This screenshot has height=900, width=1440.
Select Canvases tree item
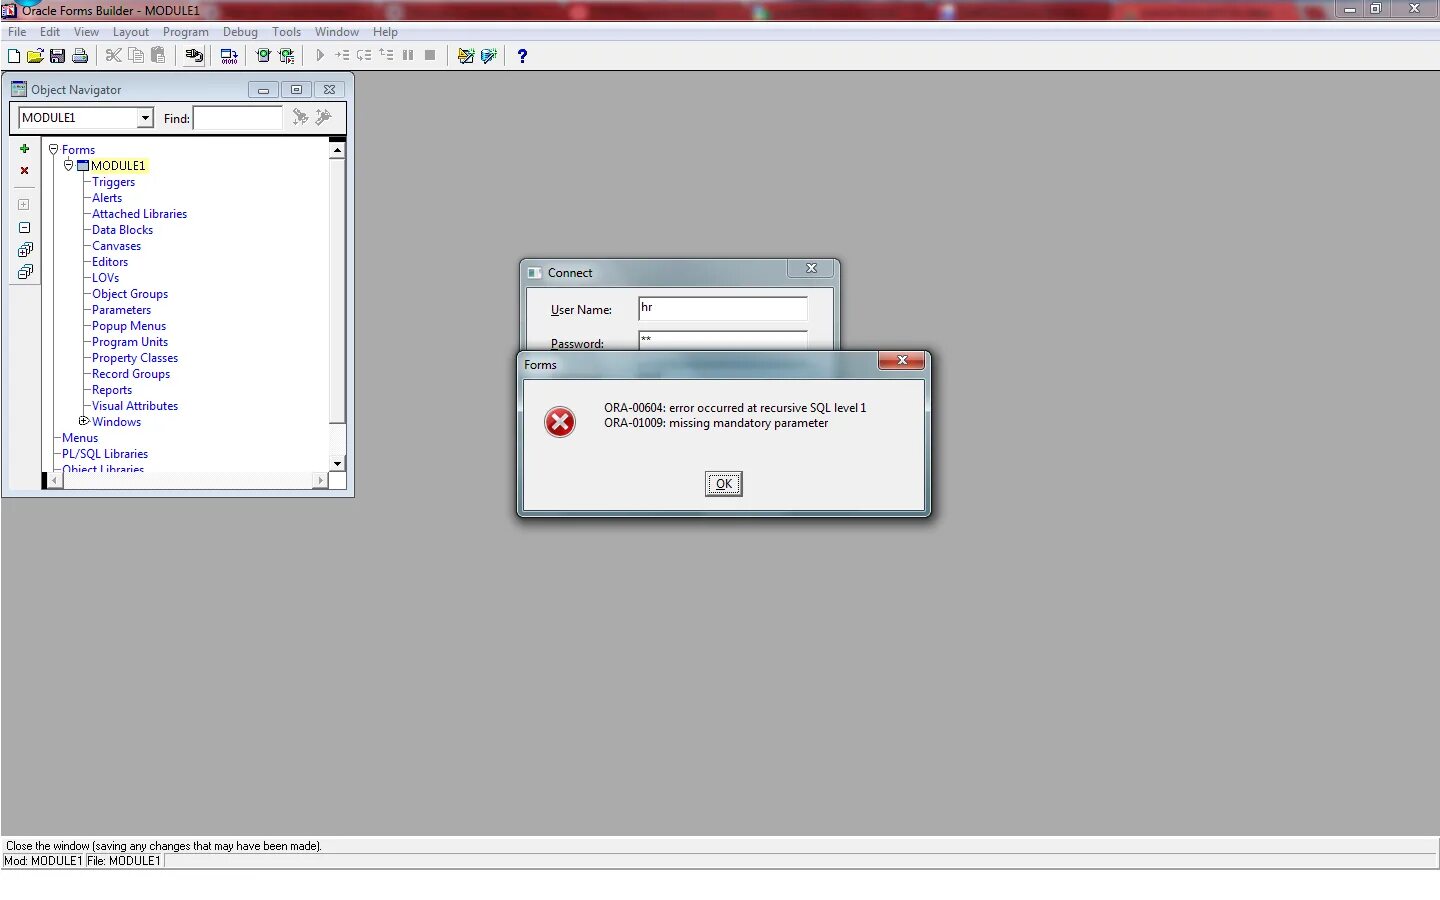[116, 246]
